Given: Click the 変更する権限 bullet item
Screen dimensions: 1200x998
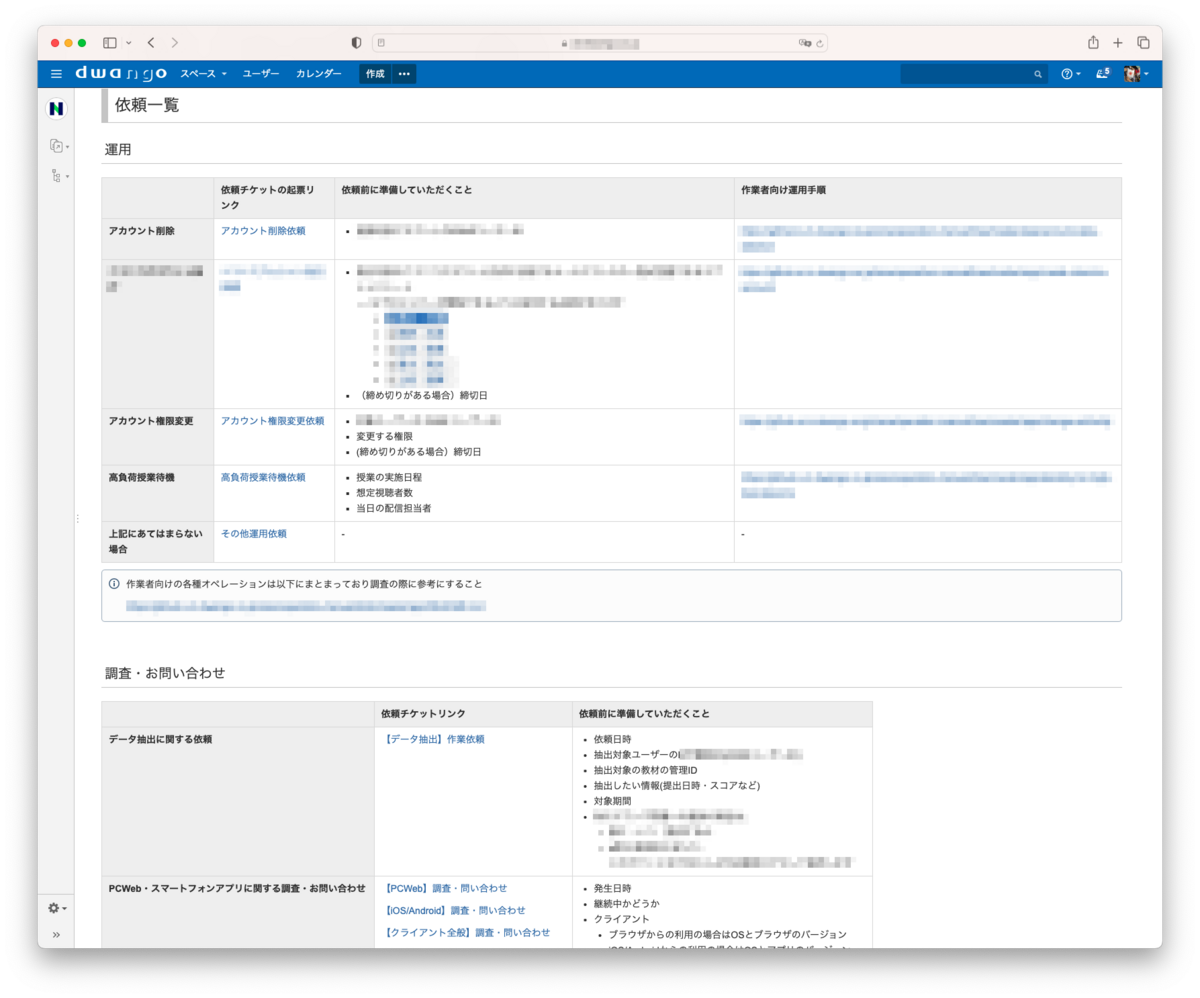Looking at the screenshot, I should 385,437.
